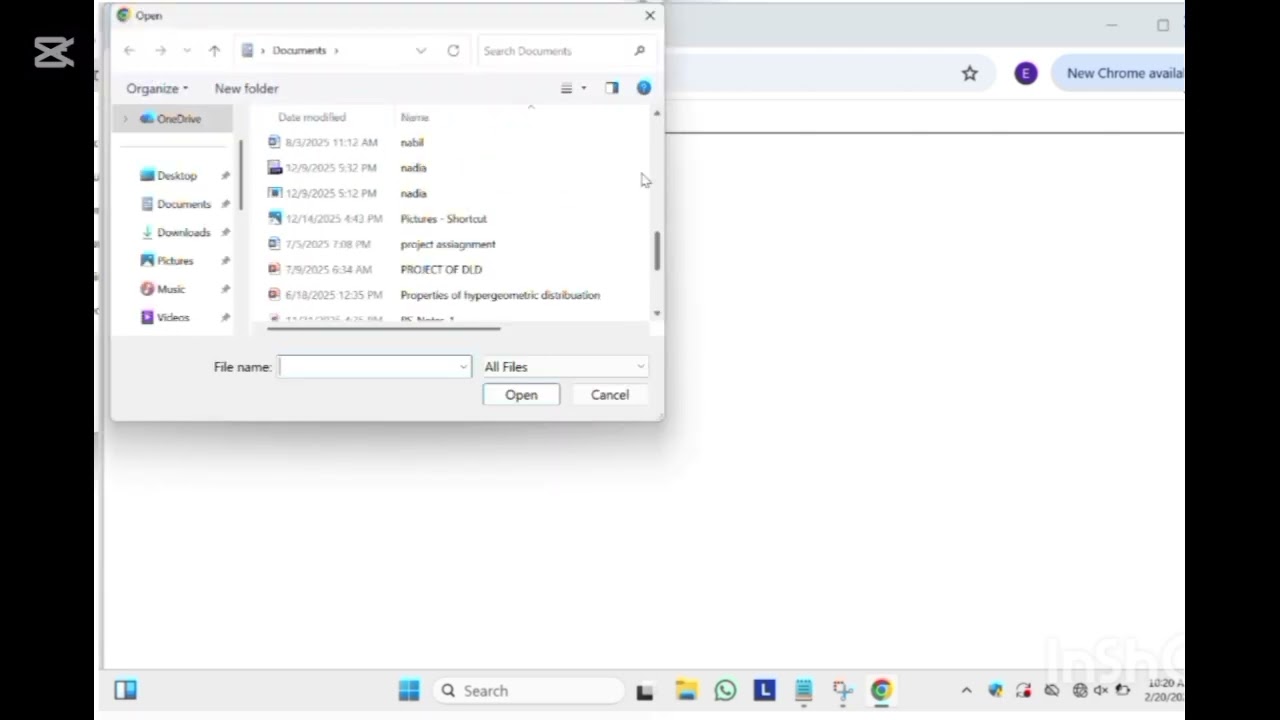Select Pictures - Shortcut item
The image size is (1280, 720).
(443, 219)
